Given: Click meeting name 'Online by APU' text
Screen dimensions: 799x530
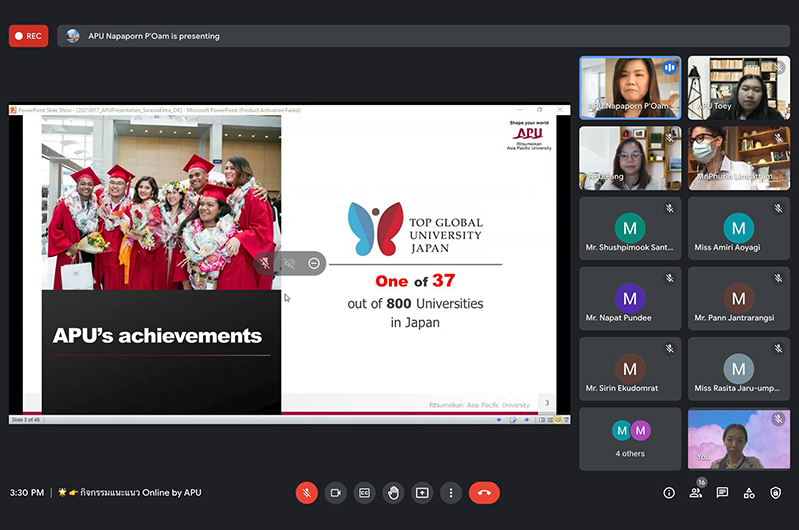Looking at the screenshot, I should (x=172, y=493).
